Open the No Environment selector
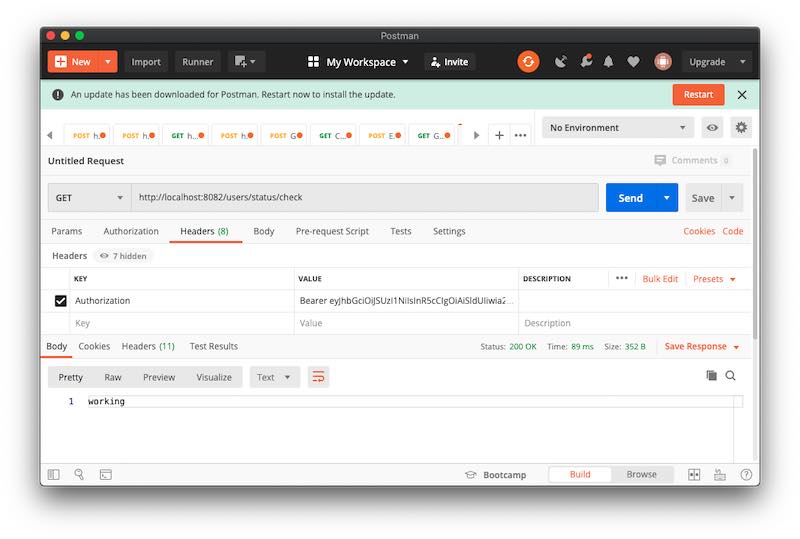This screenshot has width=800, height=539. point(618,128)
